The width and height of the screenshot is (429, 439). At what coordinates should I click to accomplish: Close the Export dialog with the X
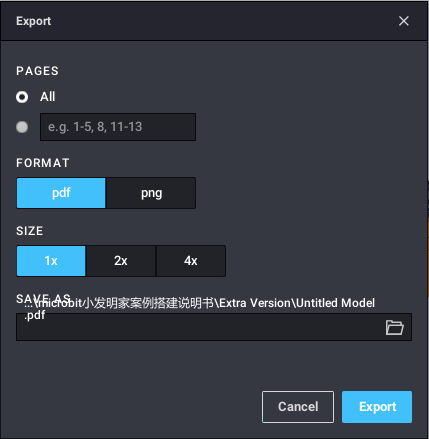[404, 21]
